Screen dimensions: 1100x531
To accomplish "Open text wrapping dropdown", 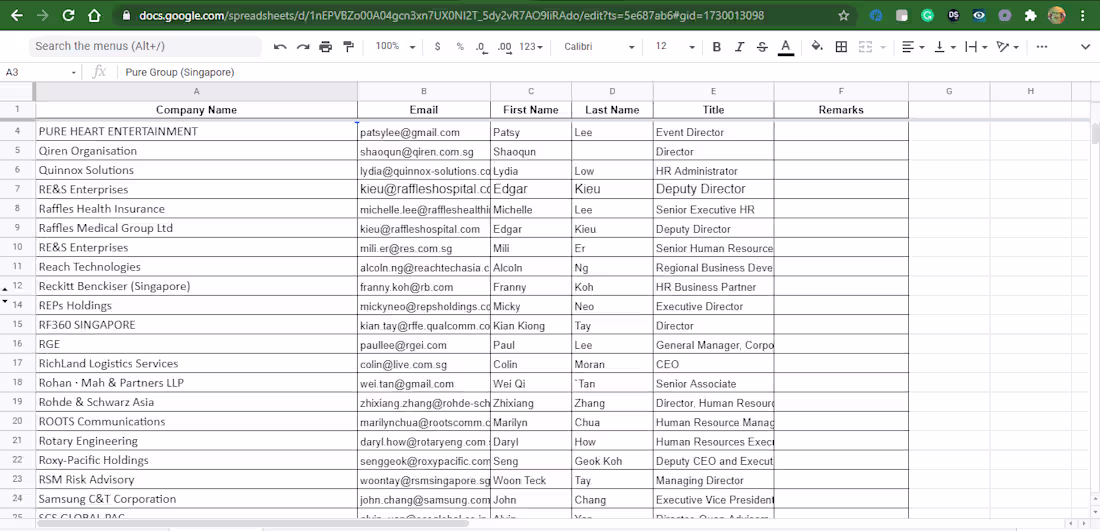I will click(977, 46).
